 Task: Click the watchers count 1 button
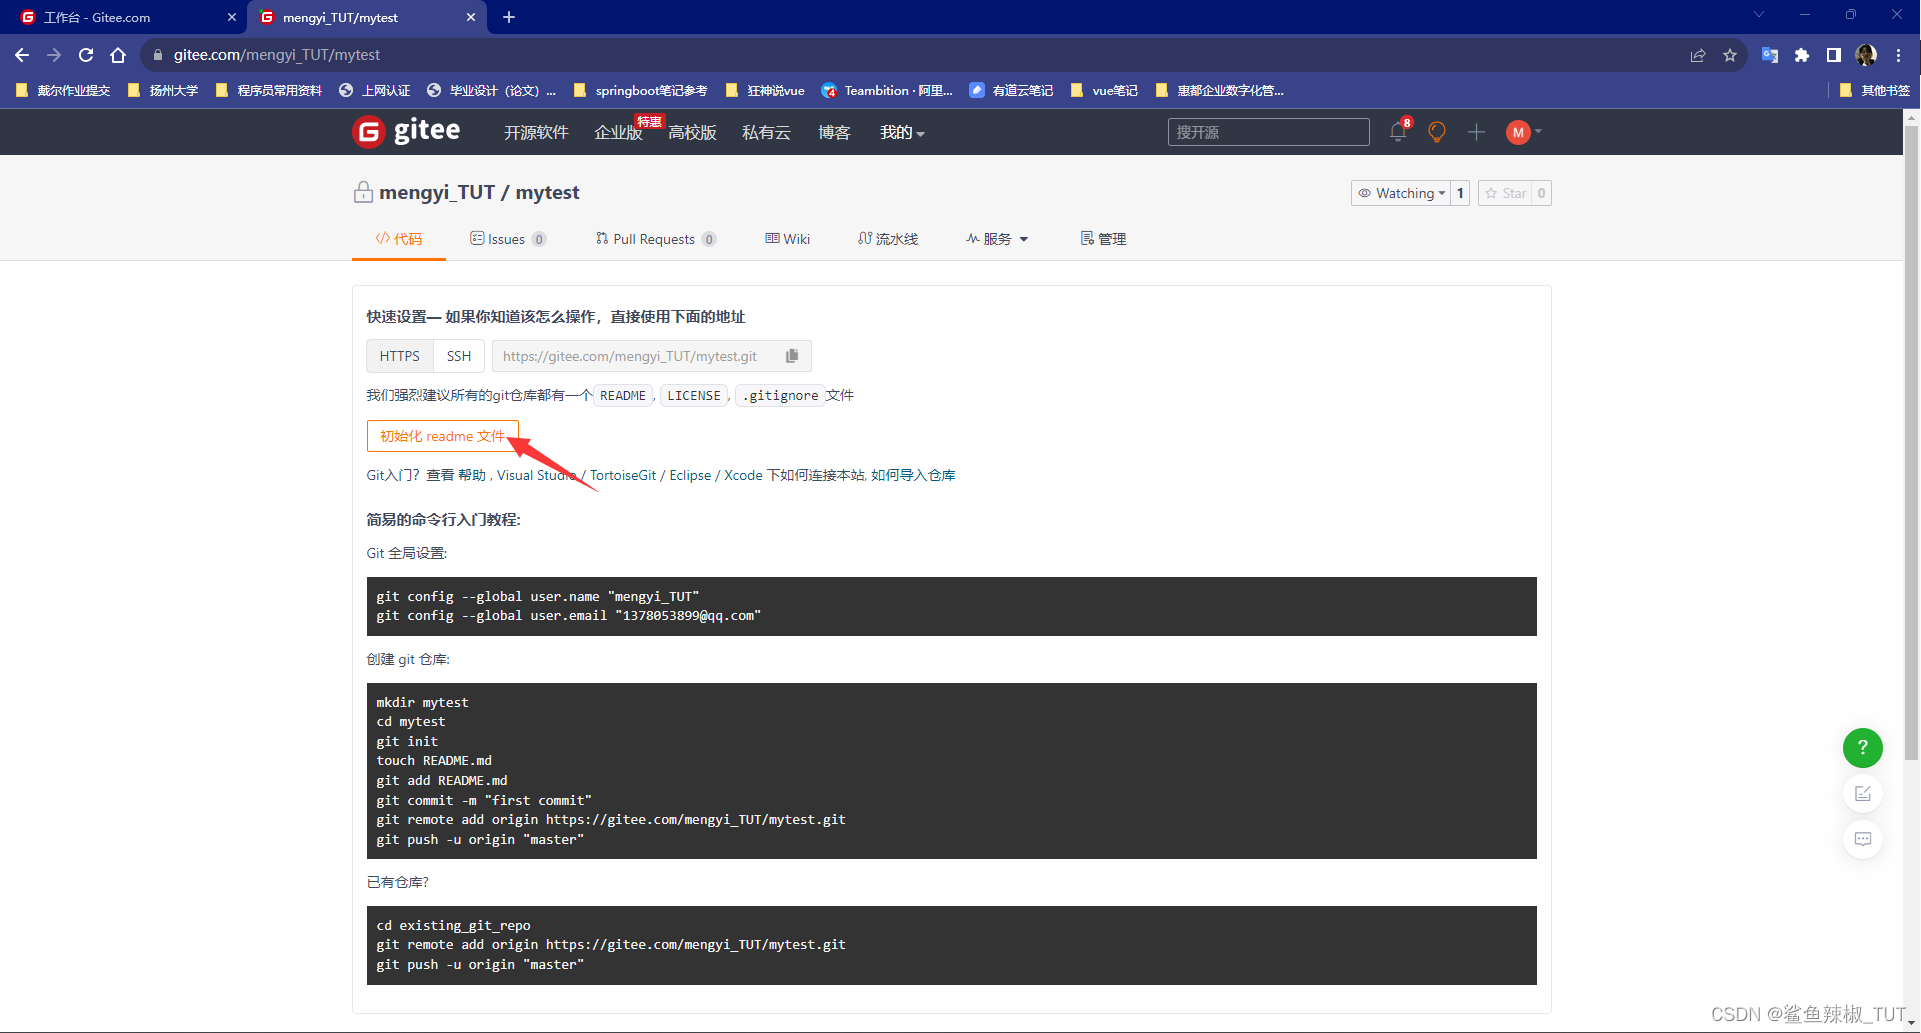1460,193
